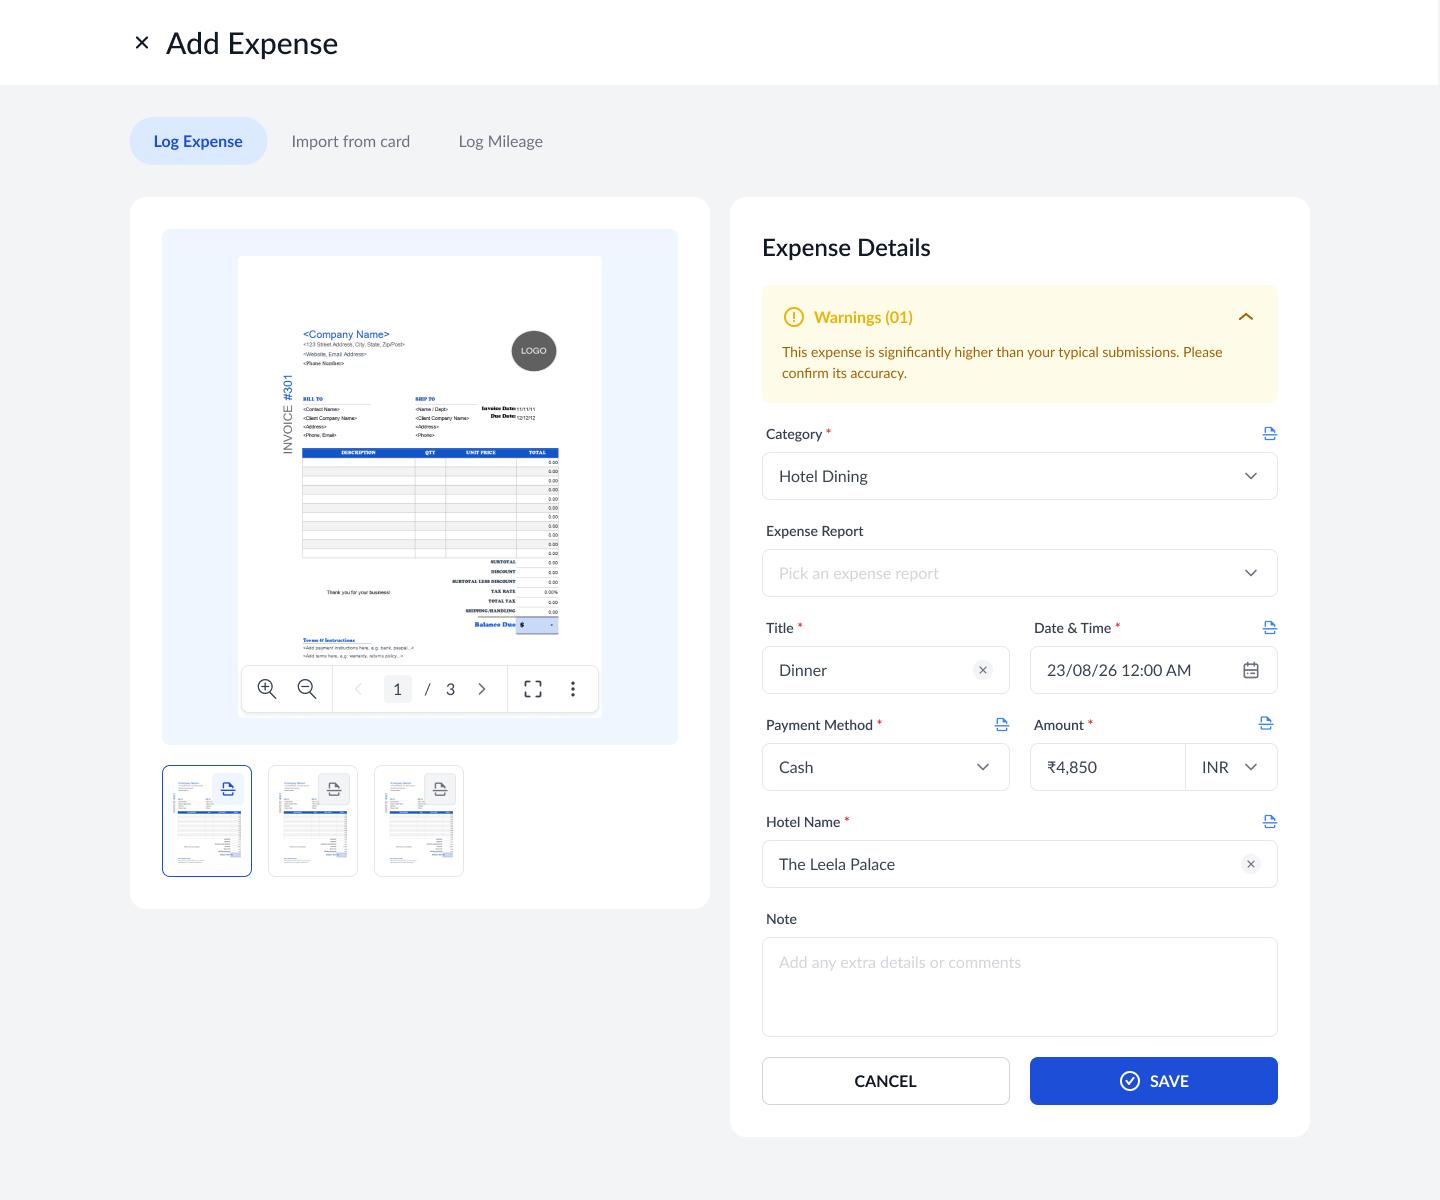Zoom in on the receipt preview
The image size is (1440, 1200).
pyautogui.click(x=267, y=689)
